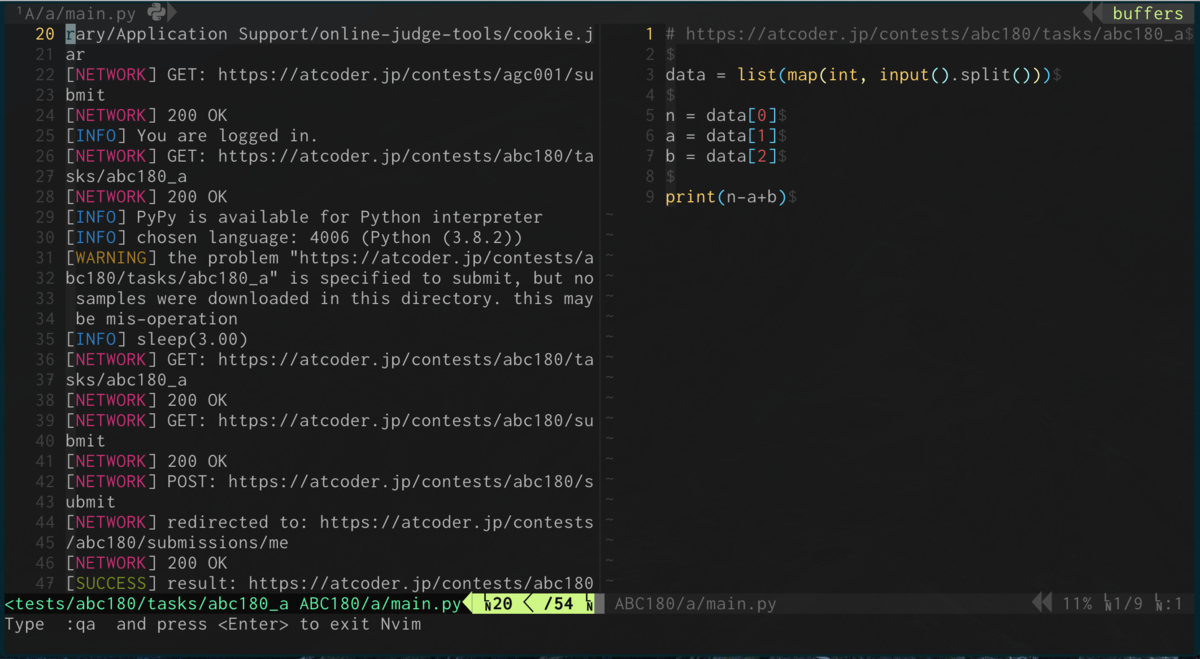
Task: Click the "online-judge-tools/cookie.j" path on line 20
Action: (456, 34)
